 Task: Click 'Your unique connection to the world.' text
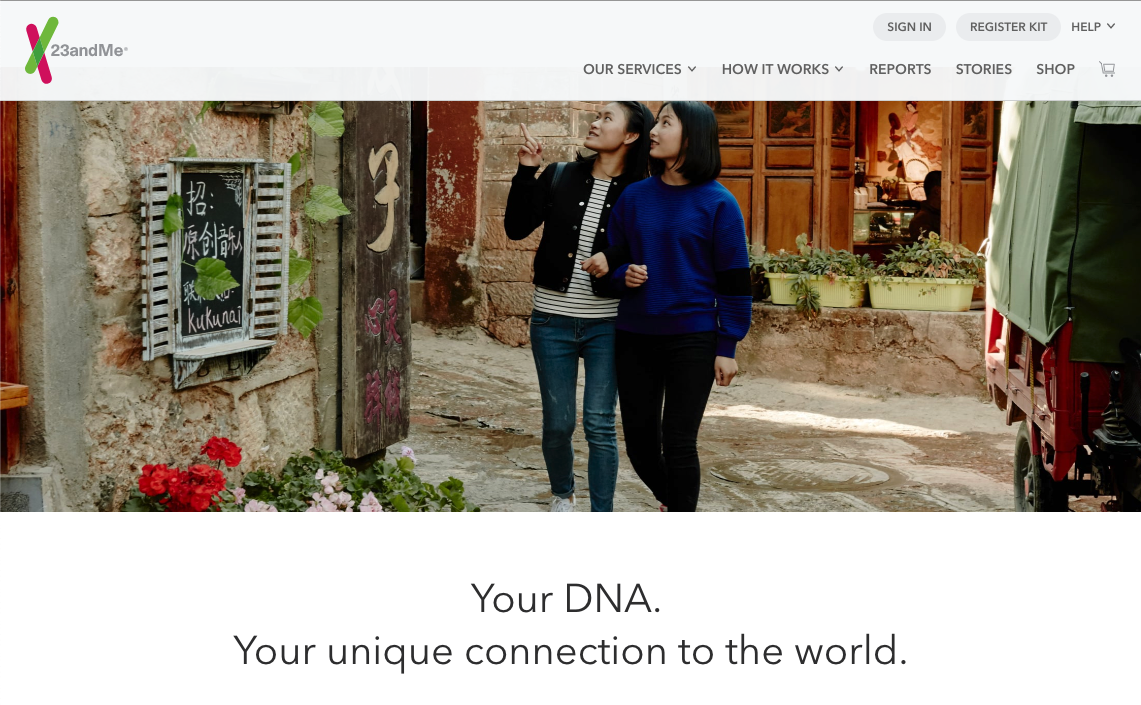pyautogui.click(x=570, y=651)
